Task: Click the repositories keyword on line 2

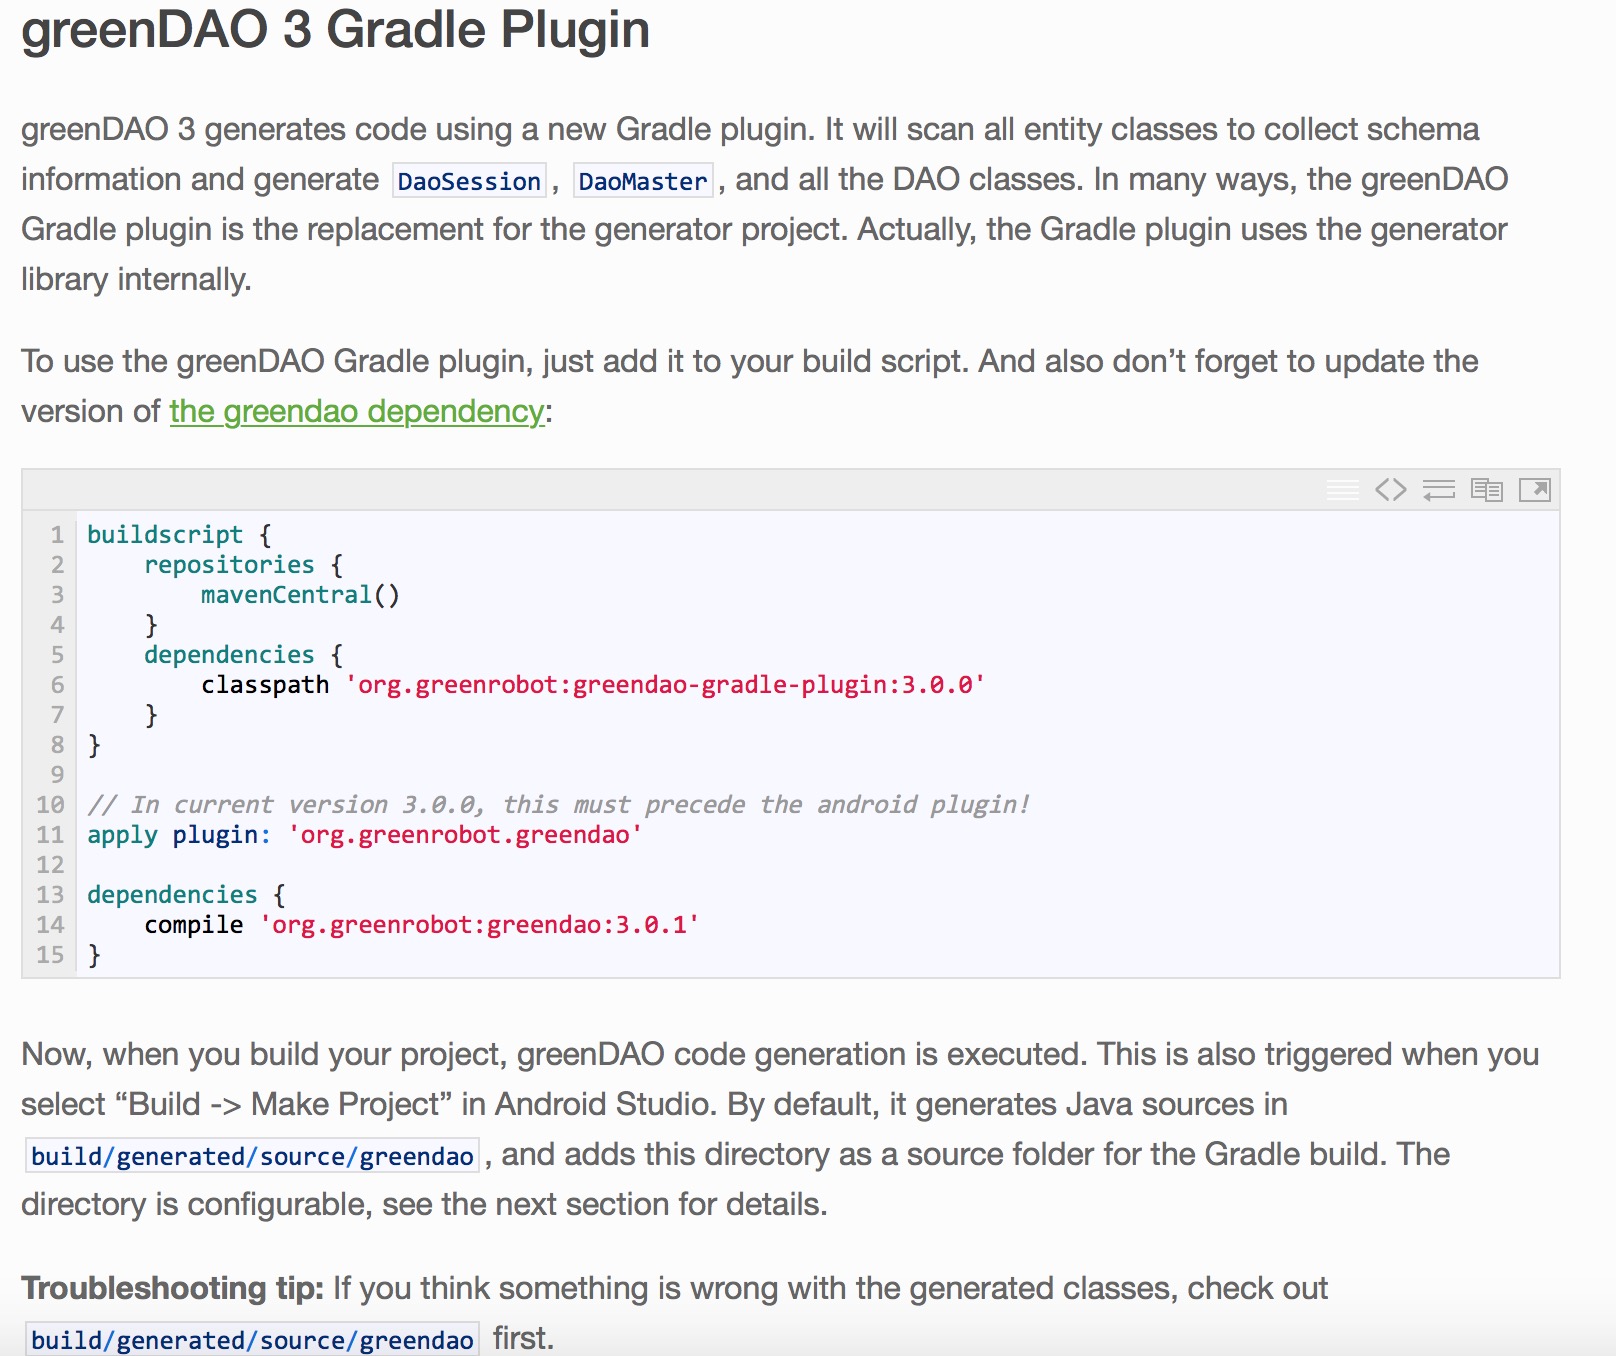Action: click(229, 565)
